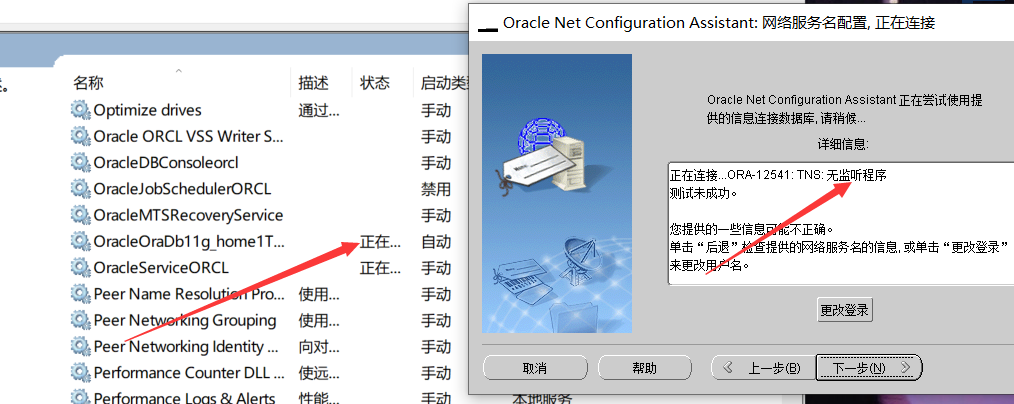1014x404 pixels.
Task: Select Peer Networking Identity service name
Action: pyautogui.click(x=186, y=347)
